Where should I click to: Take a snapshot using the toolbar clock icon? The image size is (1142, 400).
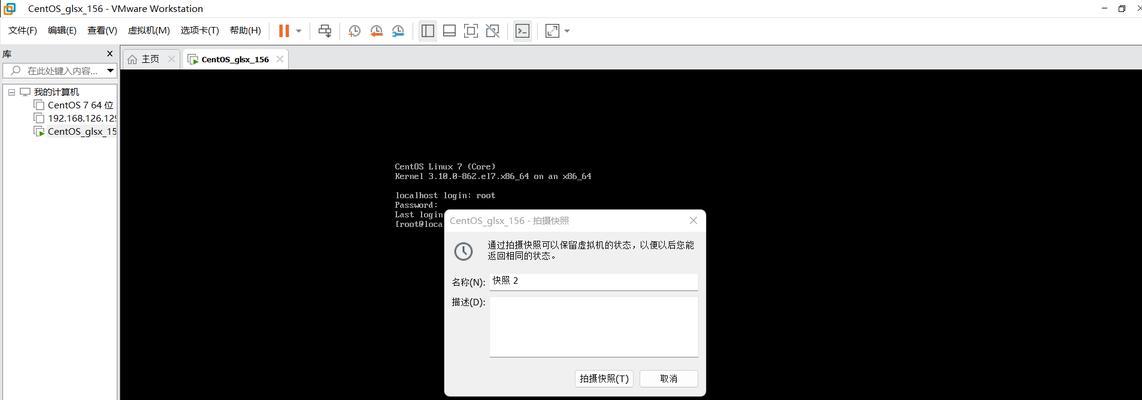(354, 31)
